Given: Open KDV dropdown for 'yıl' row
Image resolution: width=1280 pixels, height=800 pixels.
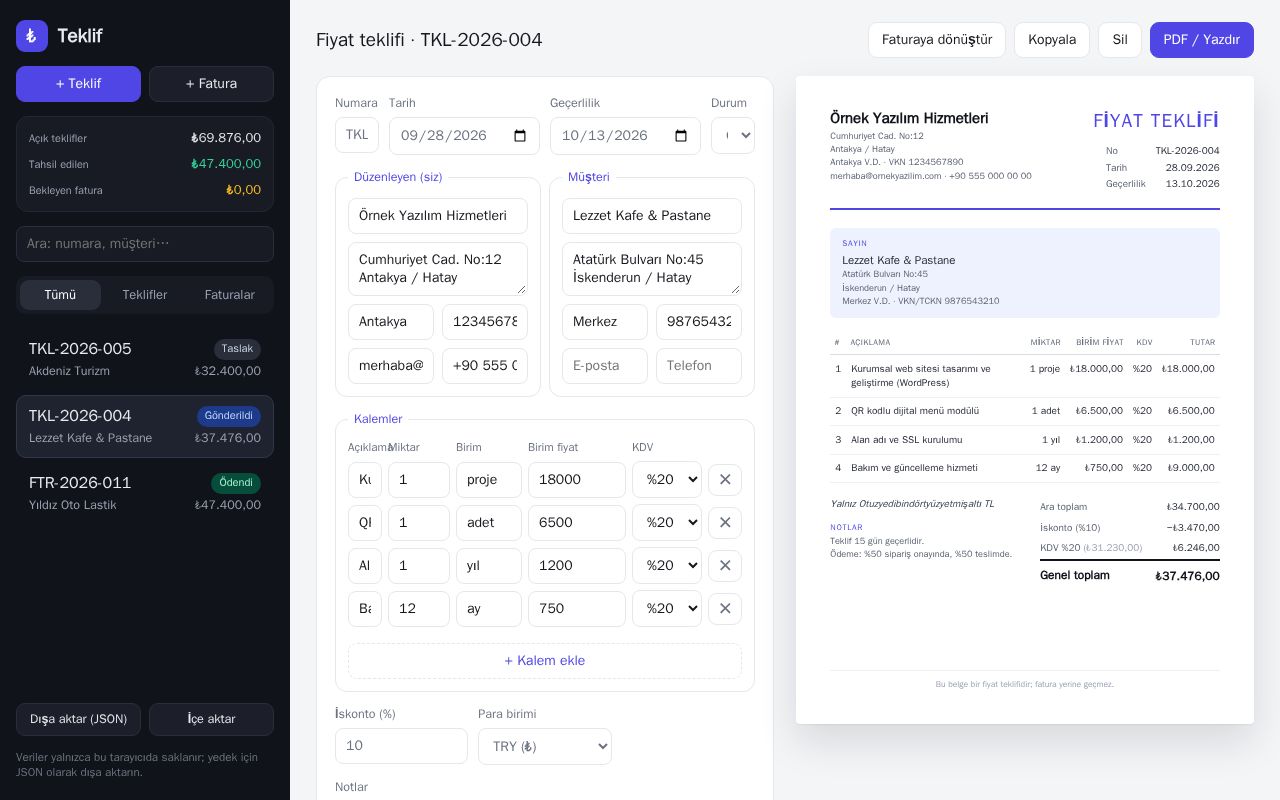Looking at the screenshot, I should tap(667, 565).
